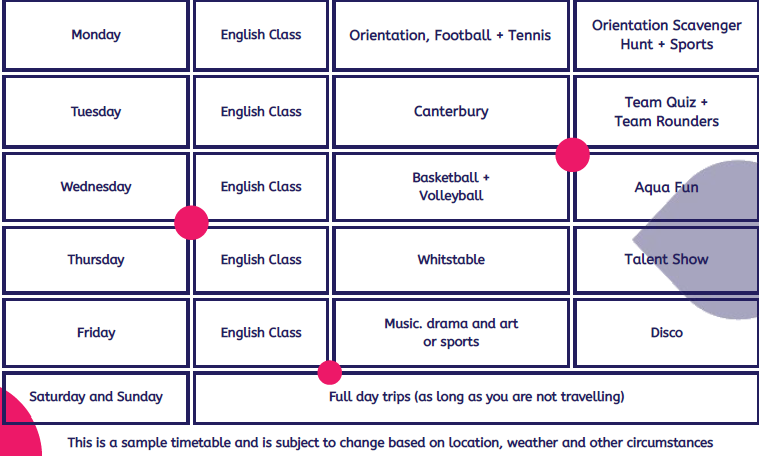Select the Talent Show cell

pos(666,259)
